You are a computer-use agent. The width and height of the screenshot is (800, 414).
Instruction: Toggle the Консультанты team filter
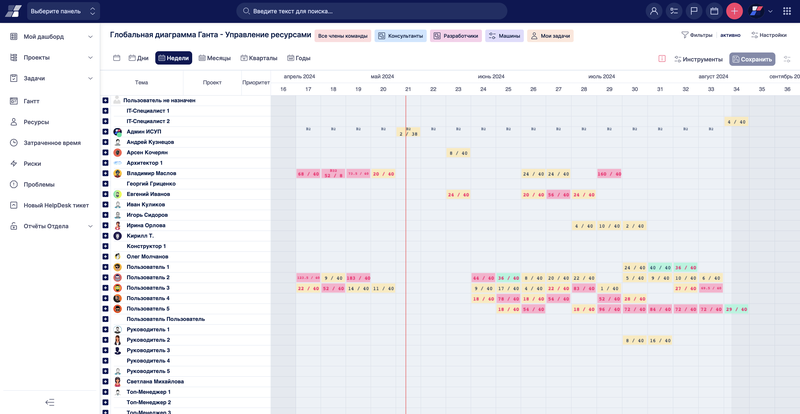coord(400,36)
